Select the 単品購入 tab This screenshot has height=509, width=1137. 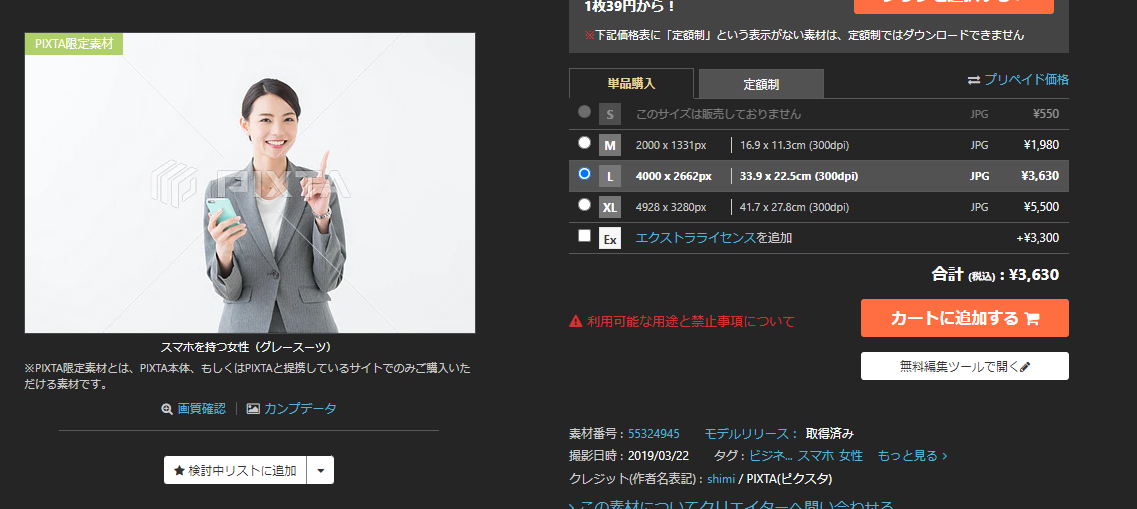click(631, 84)
